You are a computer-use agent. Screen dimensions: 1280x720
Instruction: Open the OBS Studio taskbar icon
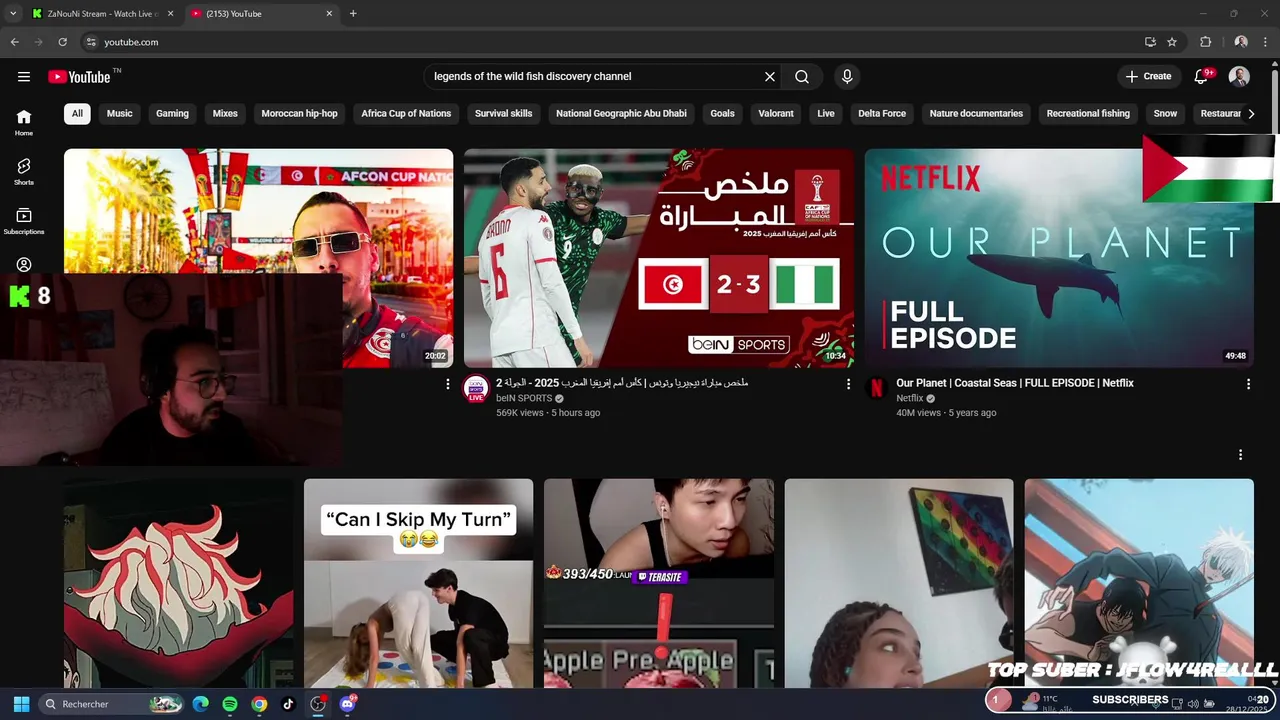pyautogui.click(x=318, y=704)
